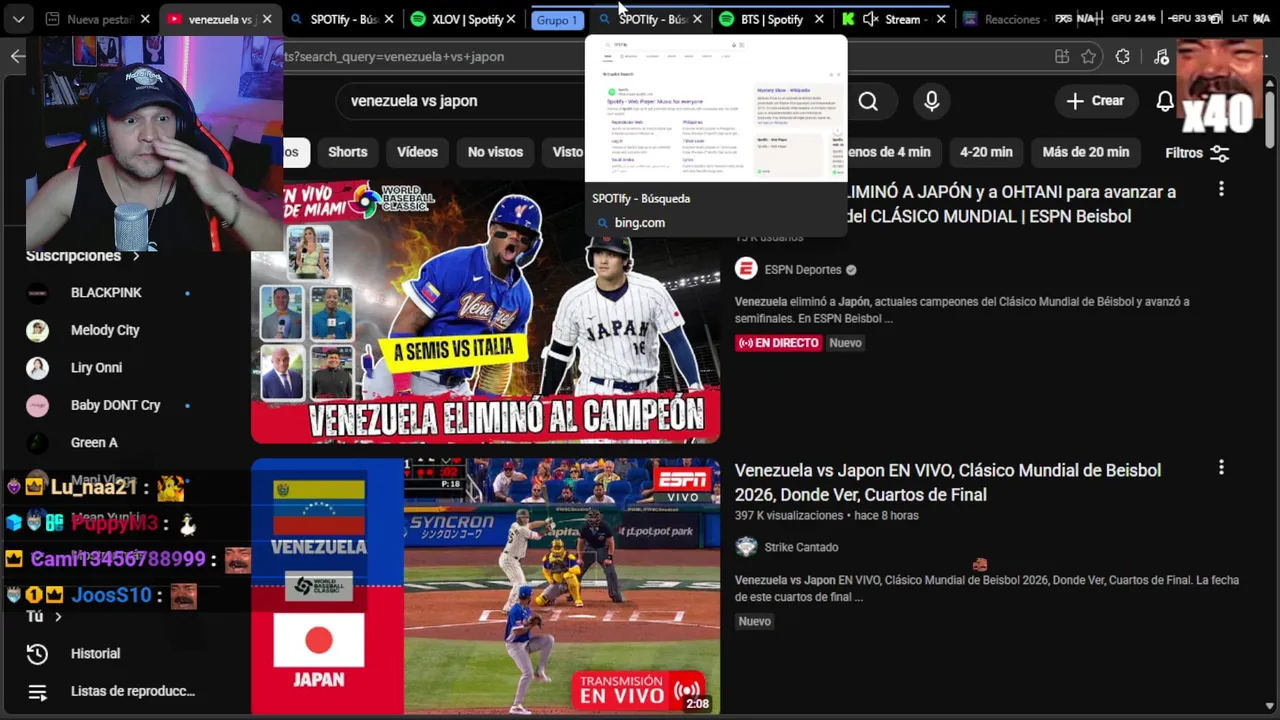Open more options for ESPN Beisbol video
1280x720 pixels.
coord(1221,189)
